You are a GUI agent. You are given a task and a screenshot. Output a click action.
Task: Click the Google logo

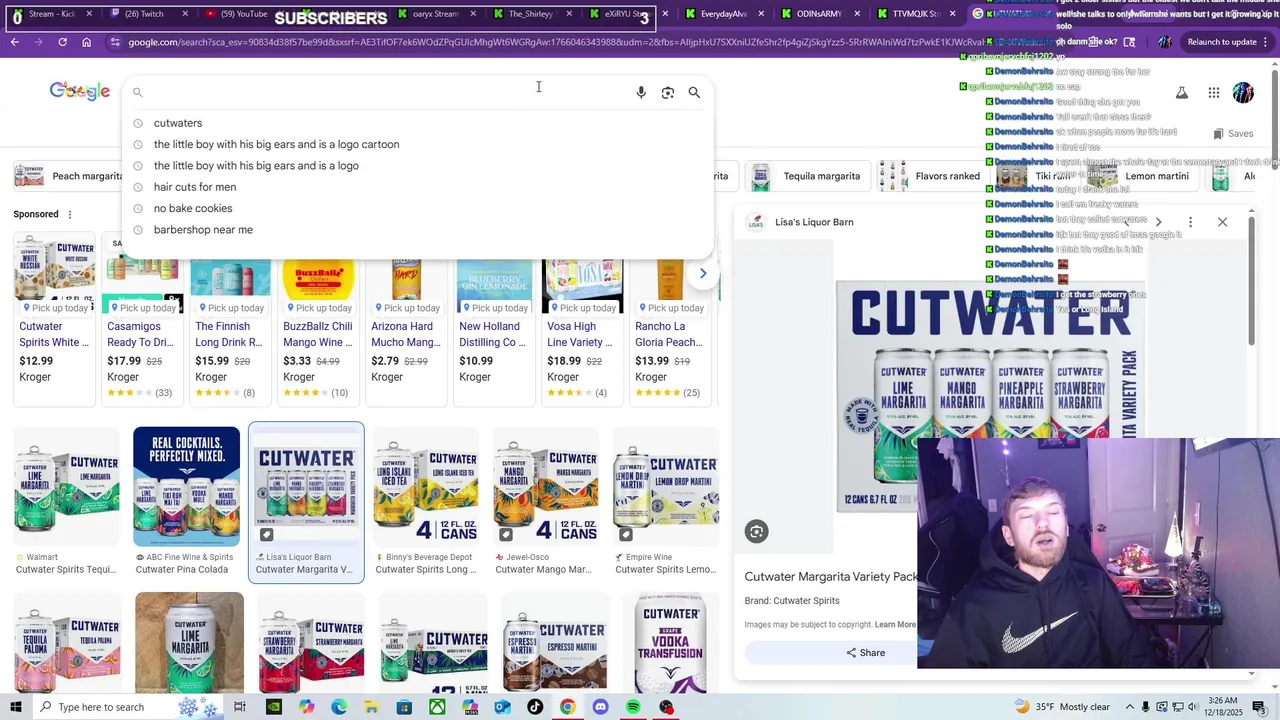80,91
